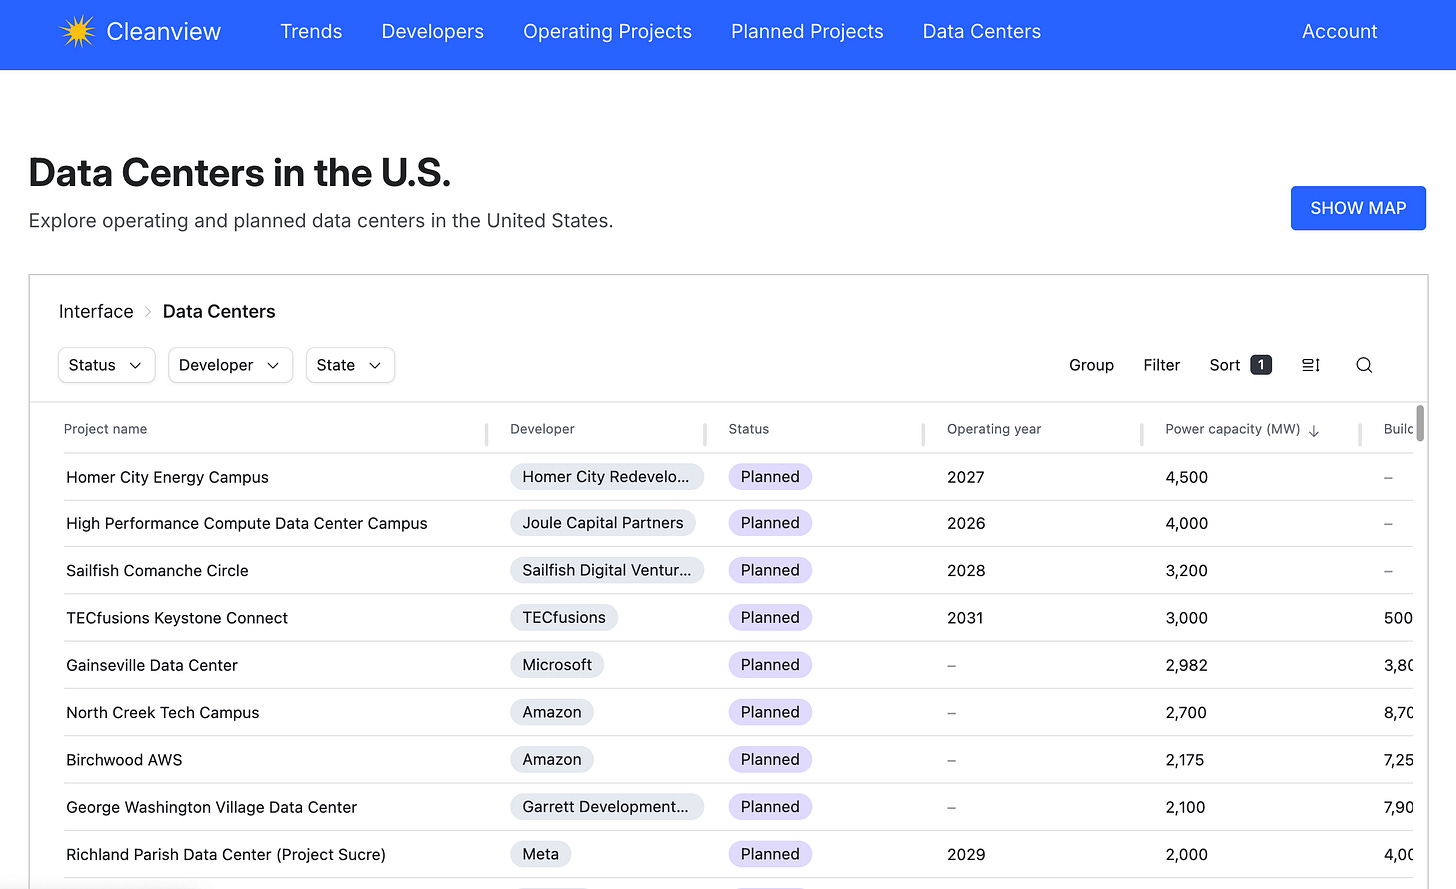Click the 2,000 power capacity cell
This screenshot has width=1456, height=889.
(1186, 854)
